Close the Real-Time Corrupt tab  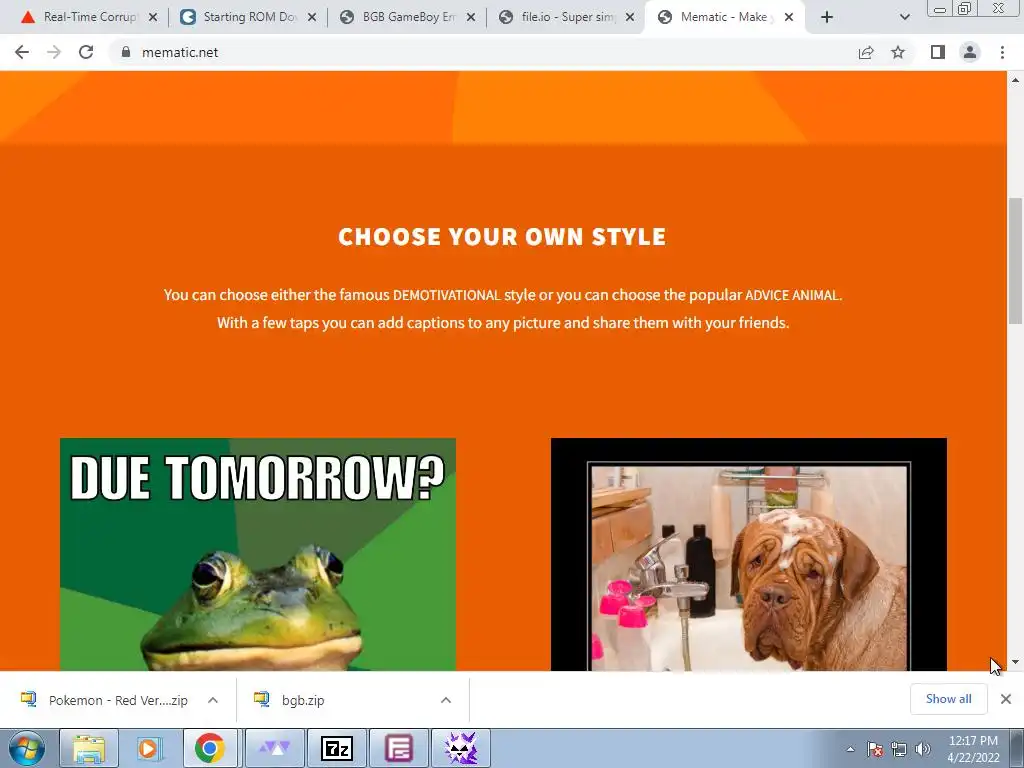(x=153, y=17)
